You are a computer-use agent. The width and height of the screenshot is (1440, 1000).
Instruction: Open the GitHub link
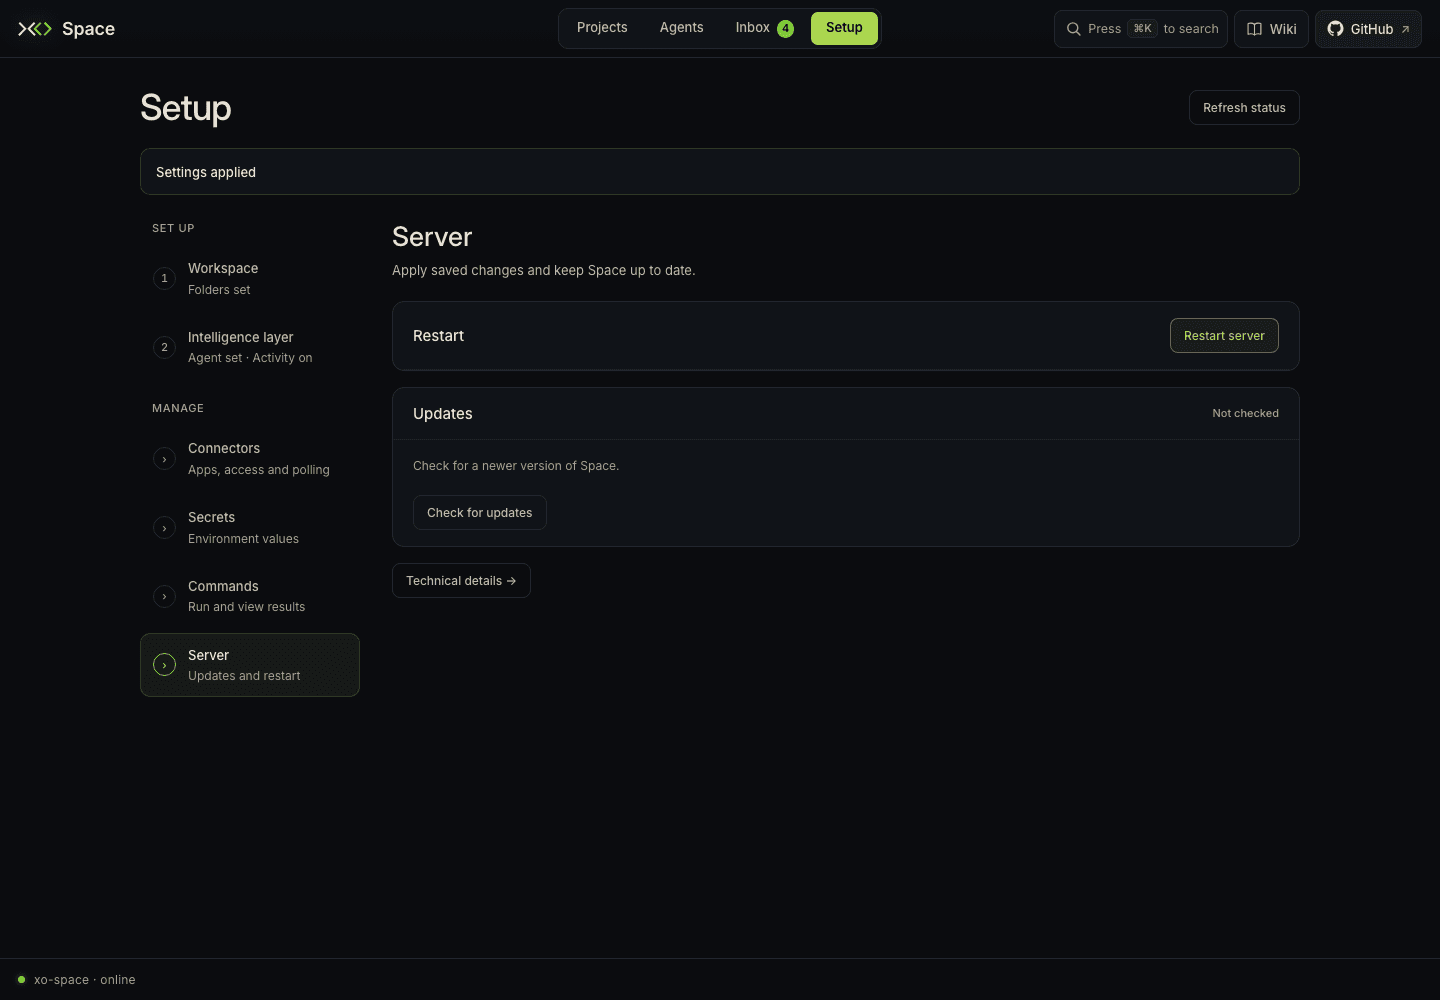[x=1368, y=29]
